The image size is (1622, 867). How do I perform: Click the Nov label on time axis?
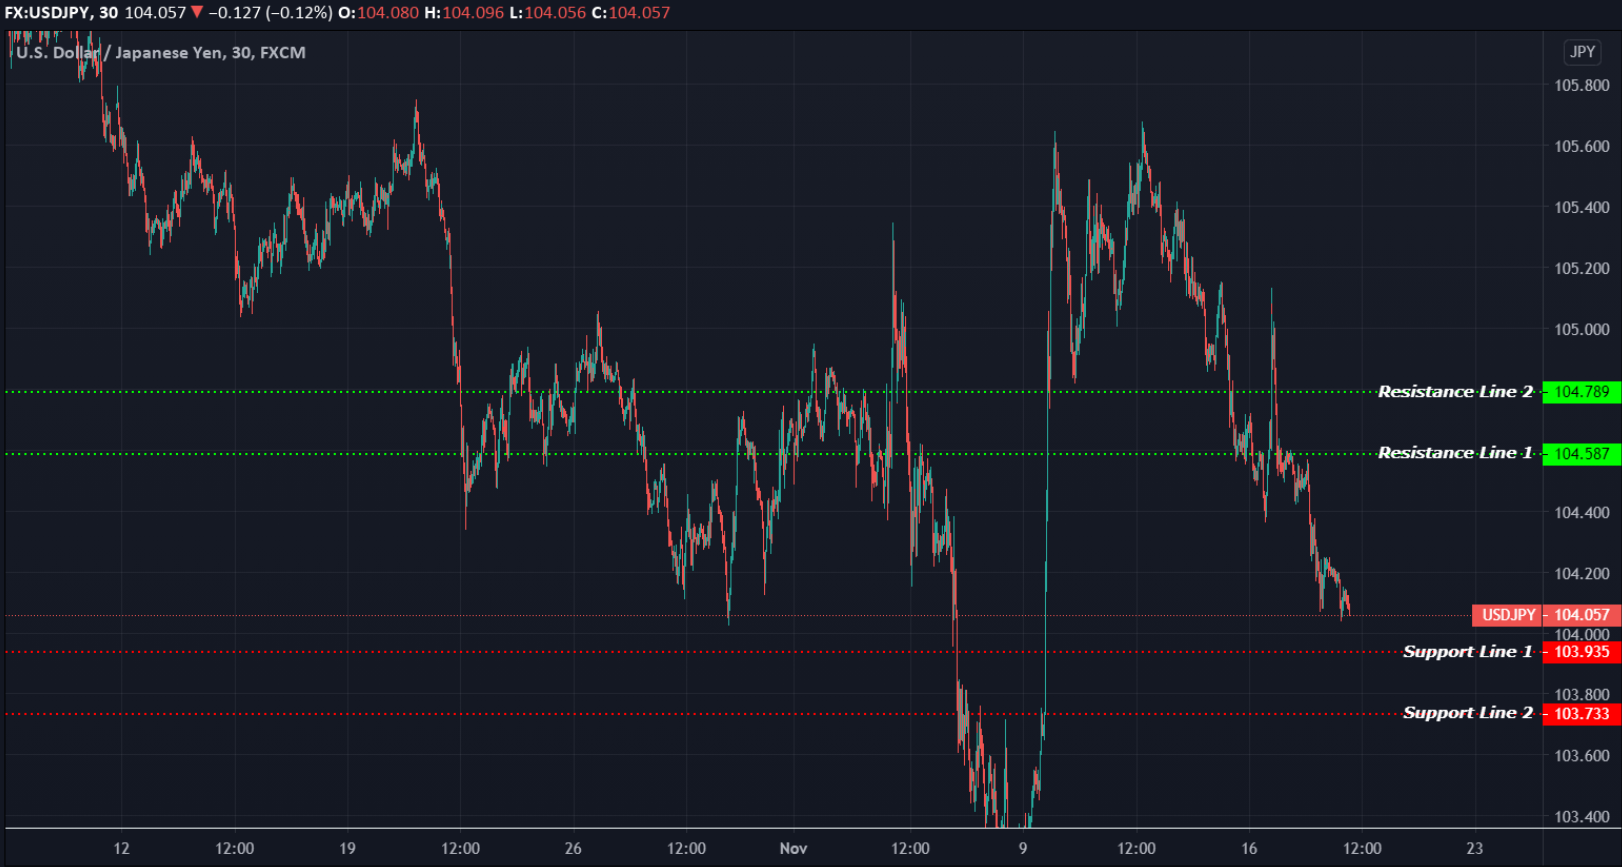(x=793, y=848)
